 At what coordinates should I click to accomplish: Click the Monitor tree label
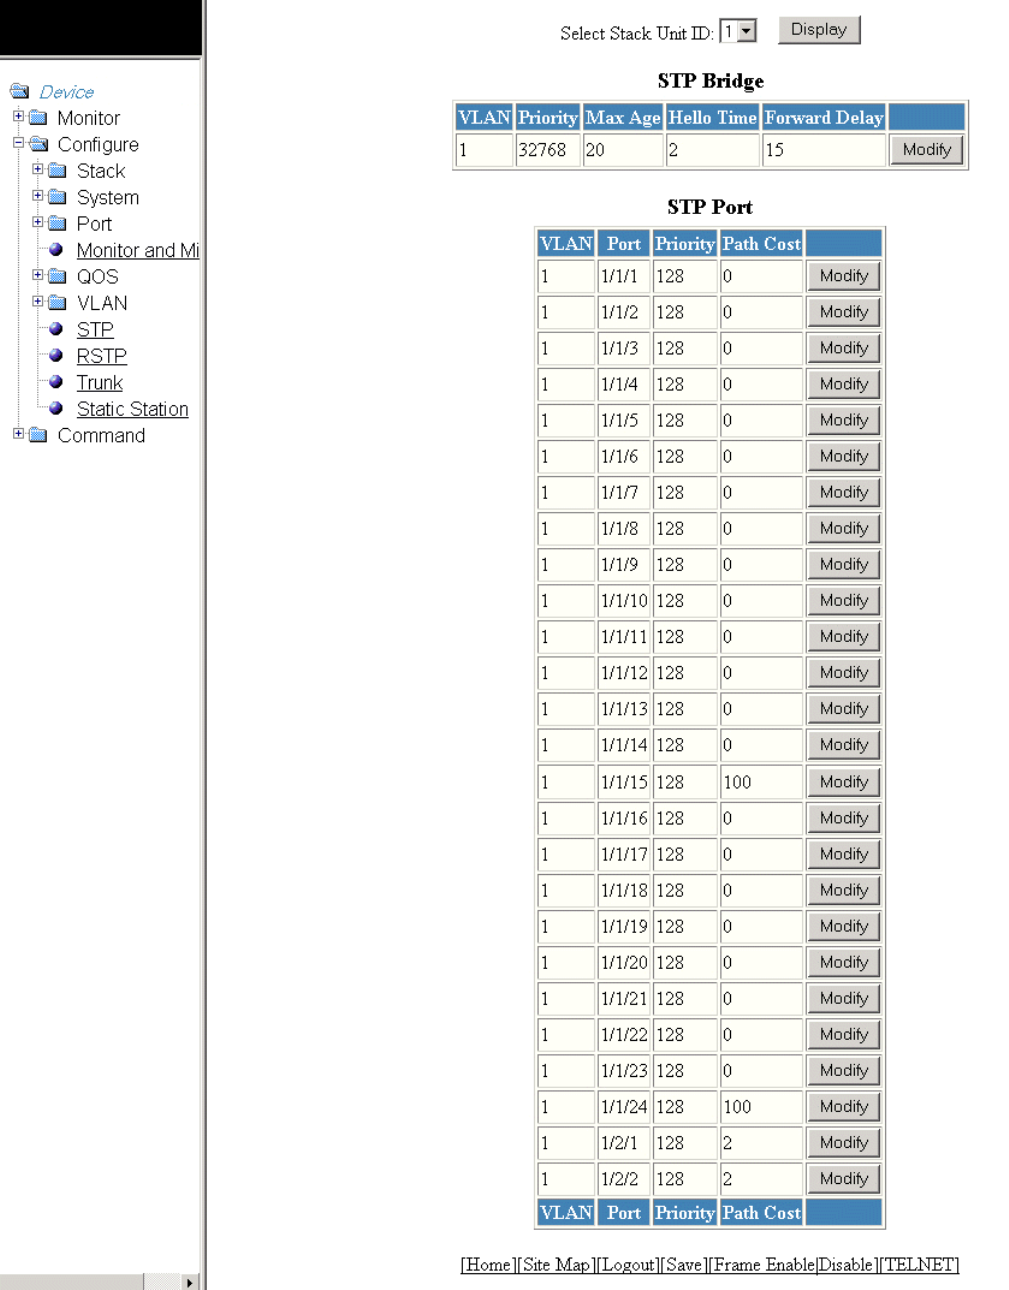[88, 118]
